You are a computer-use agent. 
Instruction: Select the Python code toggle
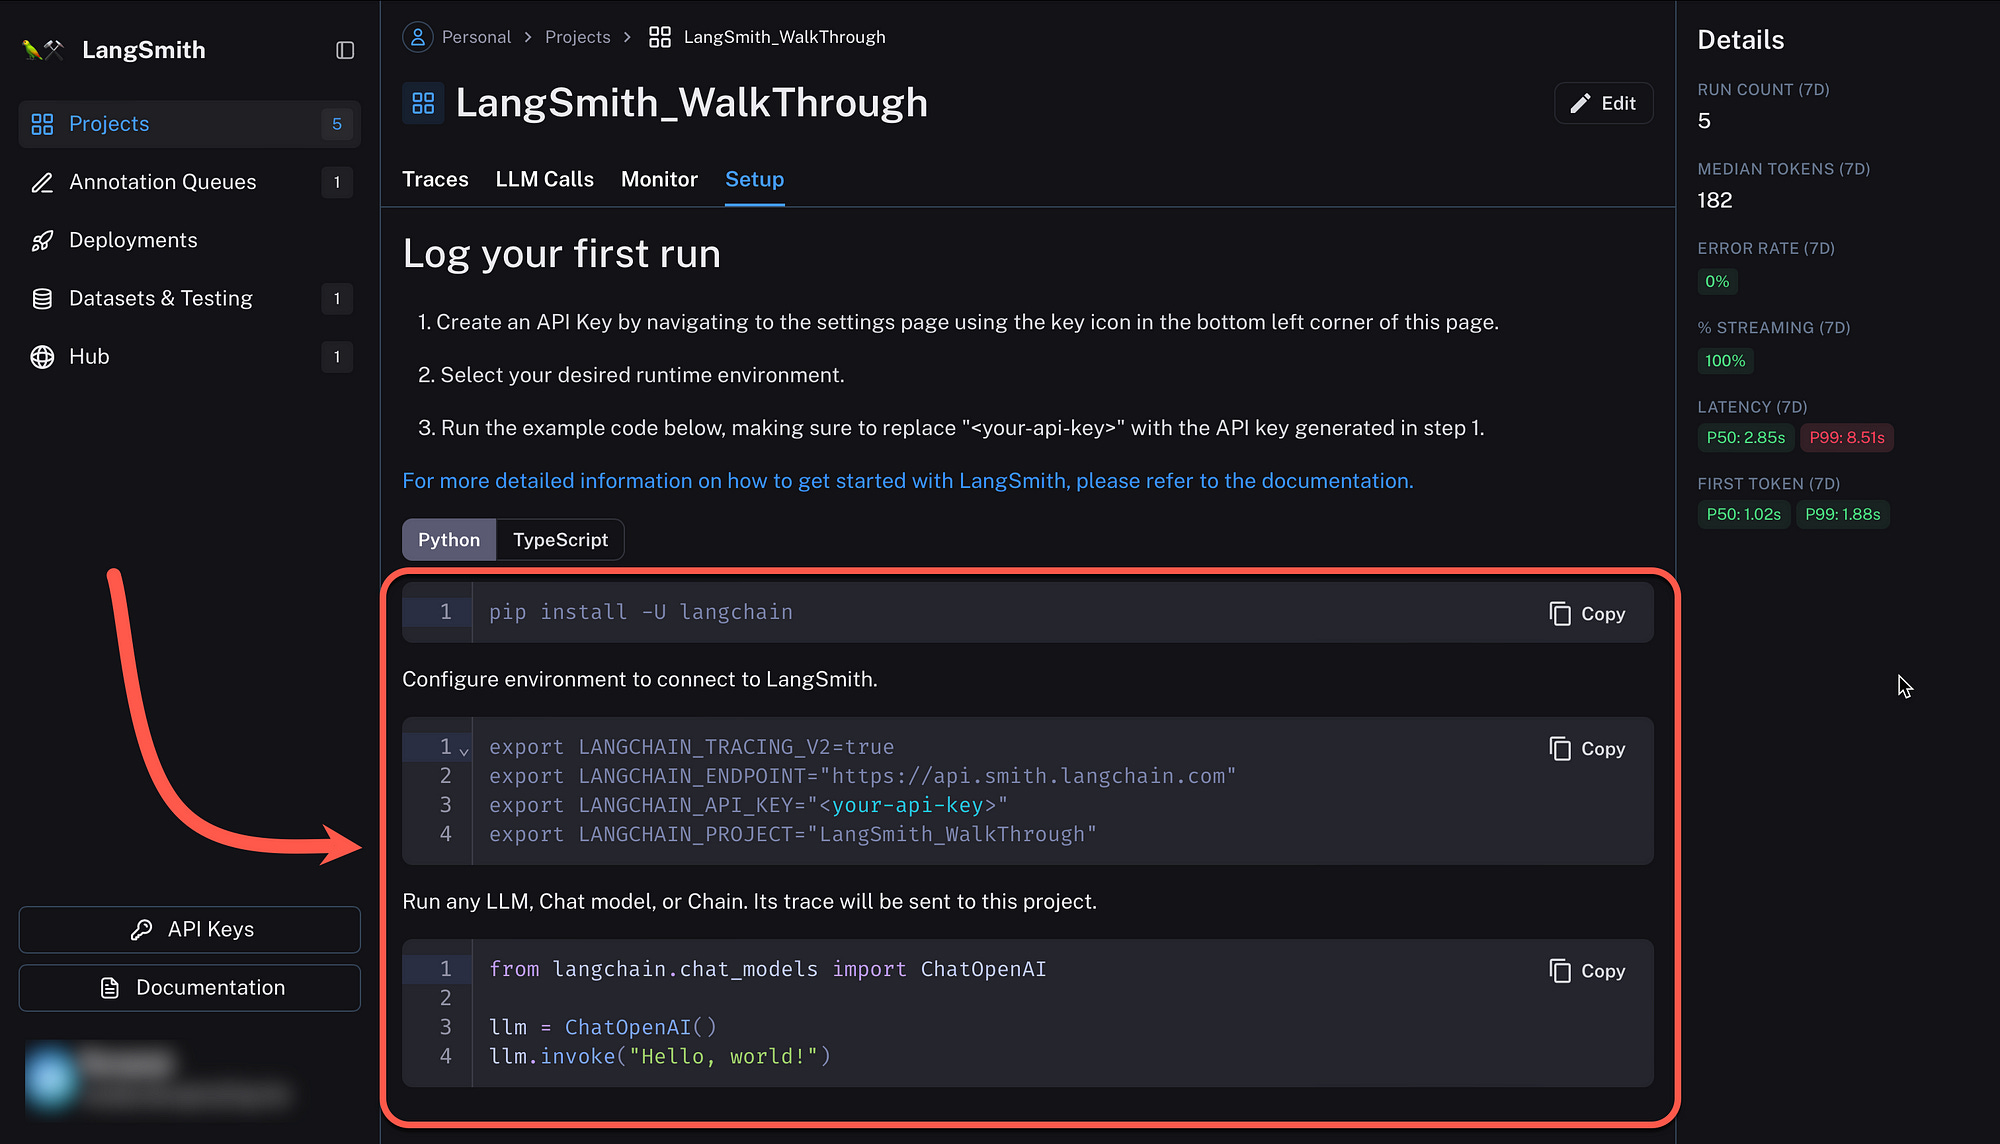tap(449, 540)
